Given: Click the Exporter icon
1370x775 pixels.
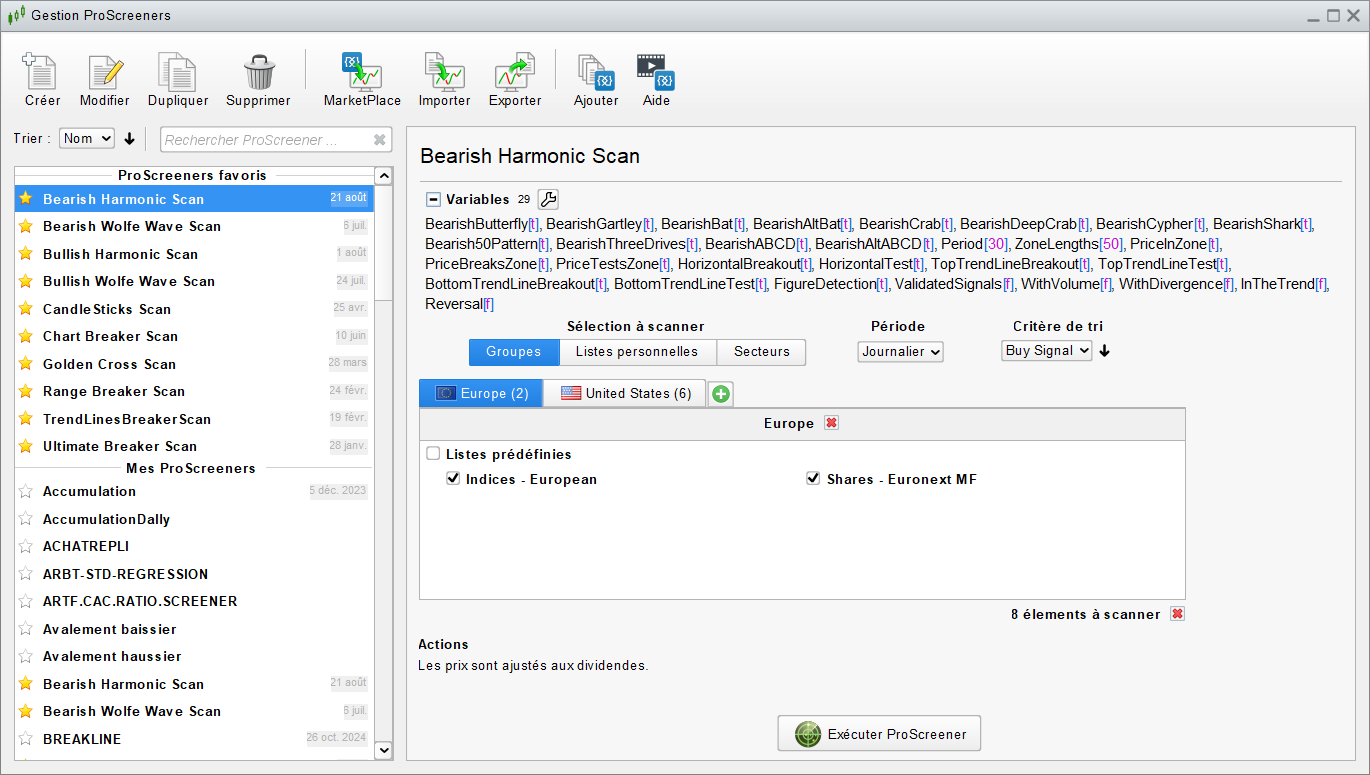Looking at the screenshot, I should point(515,73).
